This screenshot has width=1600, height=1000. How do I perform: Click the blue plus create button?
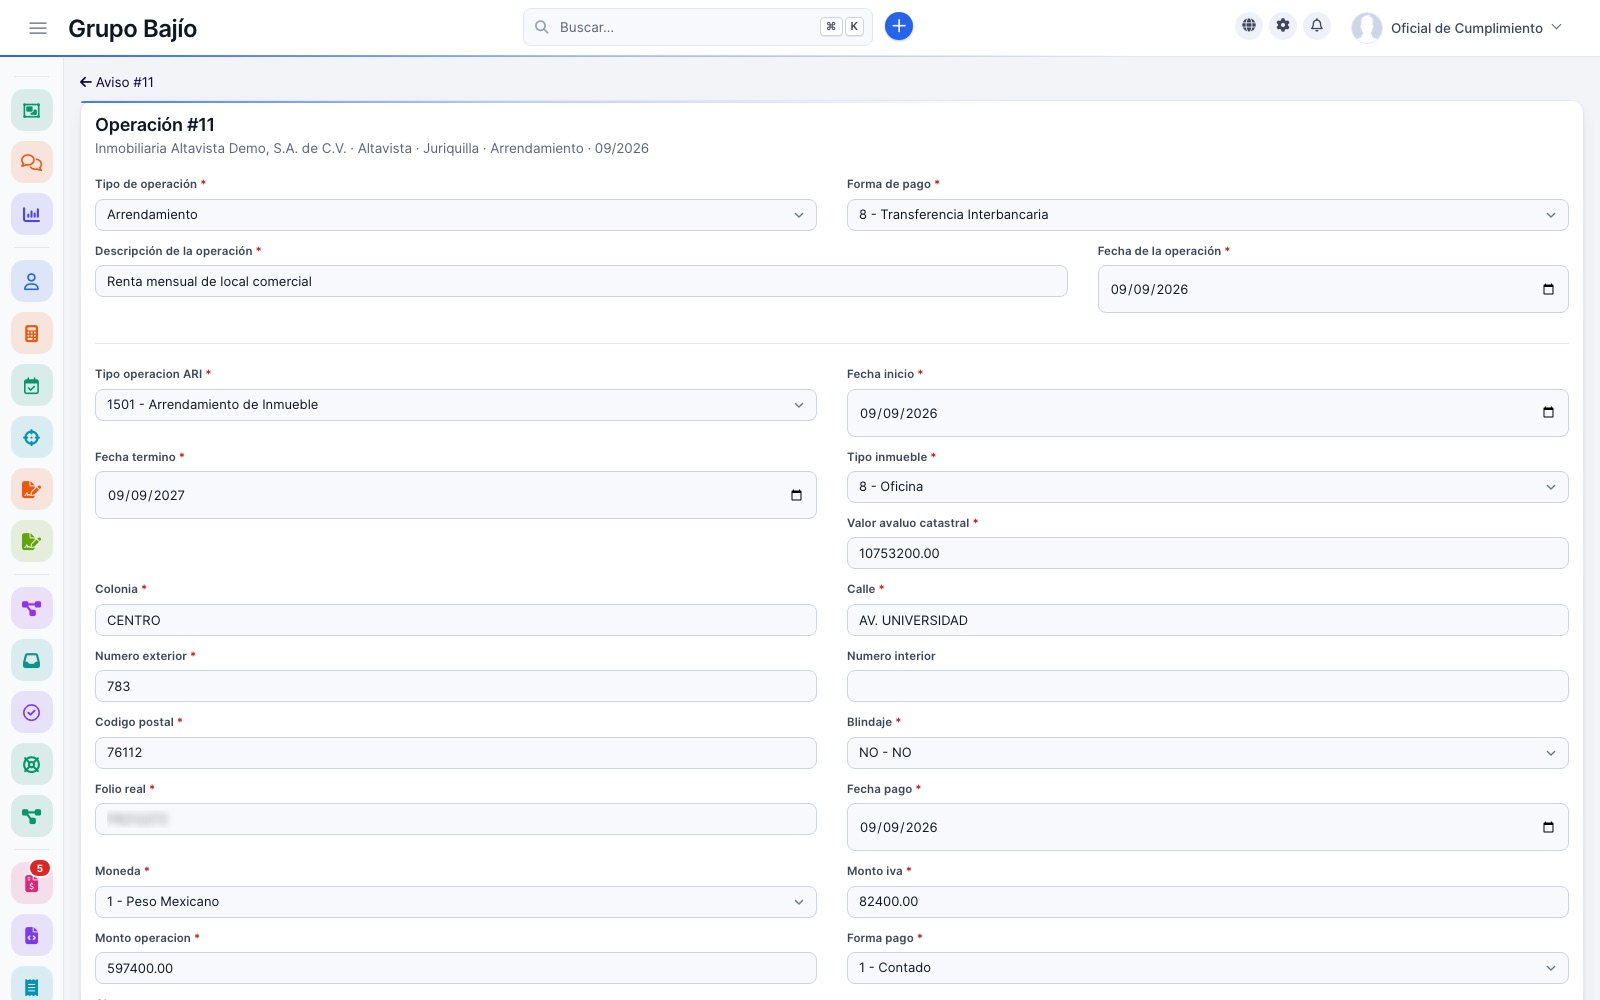pyautogui.click(x=899, y=27)
